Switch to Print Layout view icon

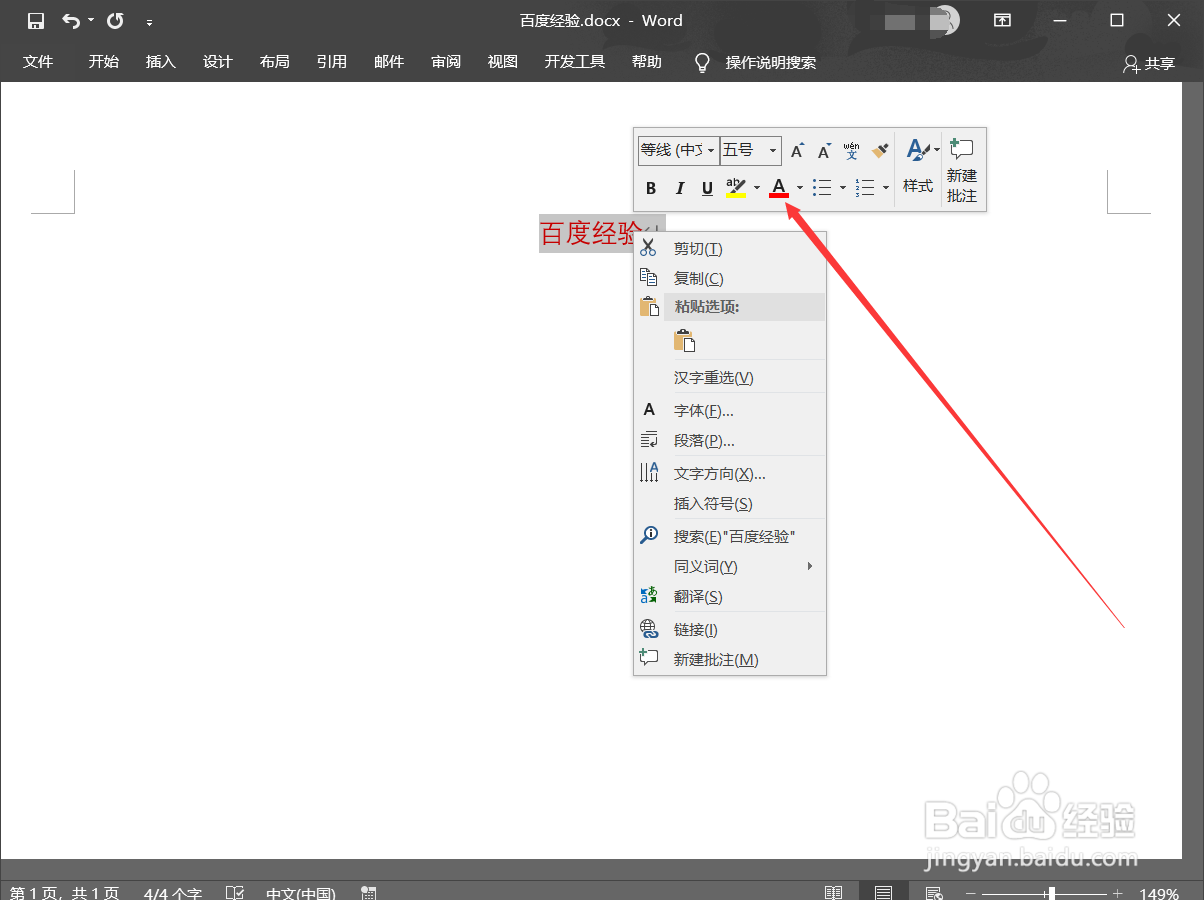tap(883, 892)
